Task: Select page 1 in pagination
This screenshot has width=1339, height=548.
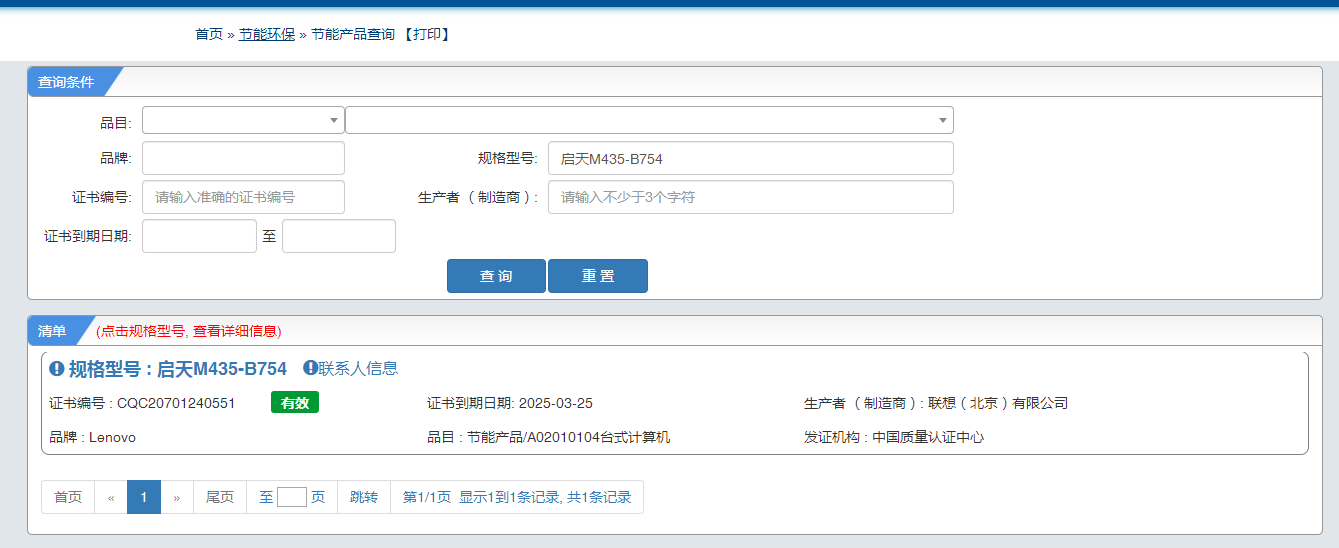Action: [x=144, y=497]
